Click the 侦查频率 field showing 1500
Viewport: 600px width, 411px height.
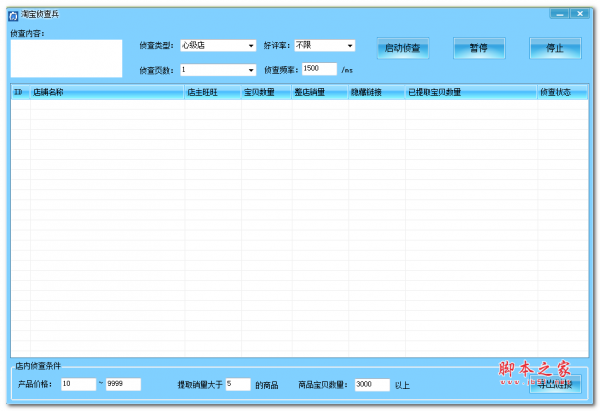[x=319, y=69]
